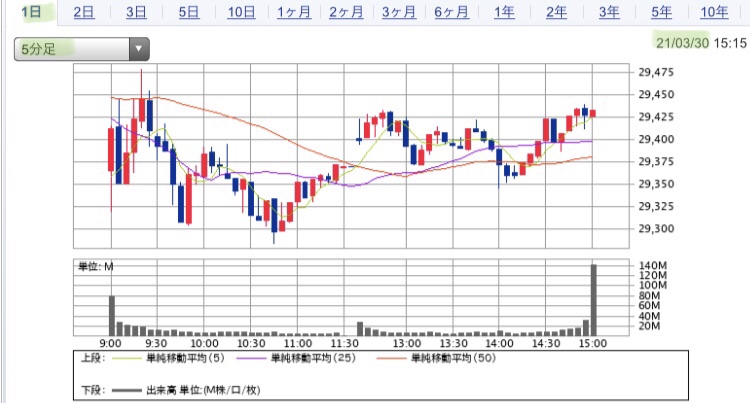Click the 20M volume axis label
This screenshot has height=403, width=750.
(x=650, y=326)
